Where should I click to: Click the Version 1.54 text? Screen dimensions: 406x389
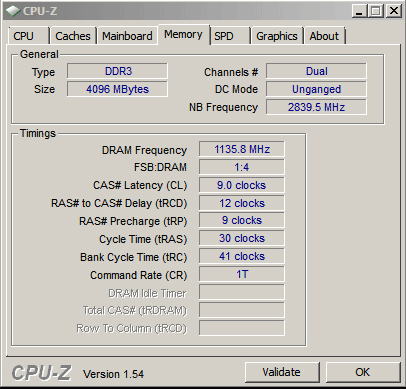tap(113, 374)
